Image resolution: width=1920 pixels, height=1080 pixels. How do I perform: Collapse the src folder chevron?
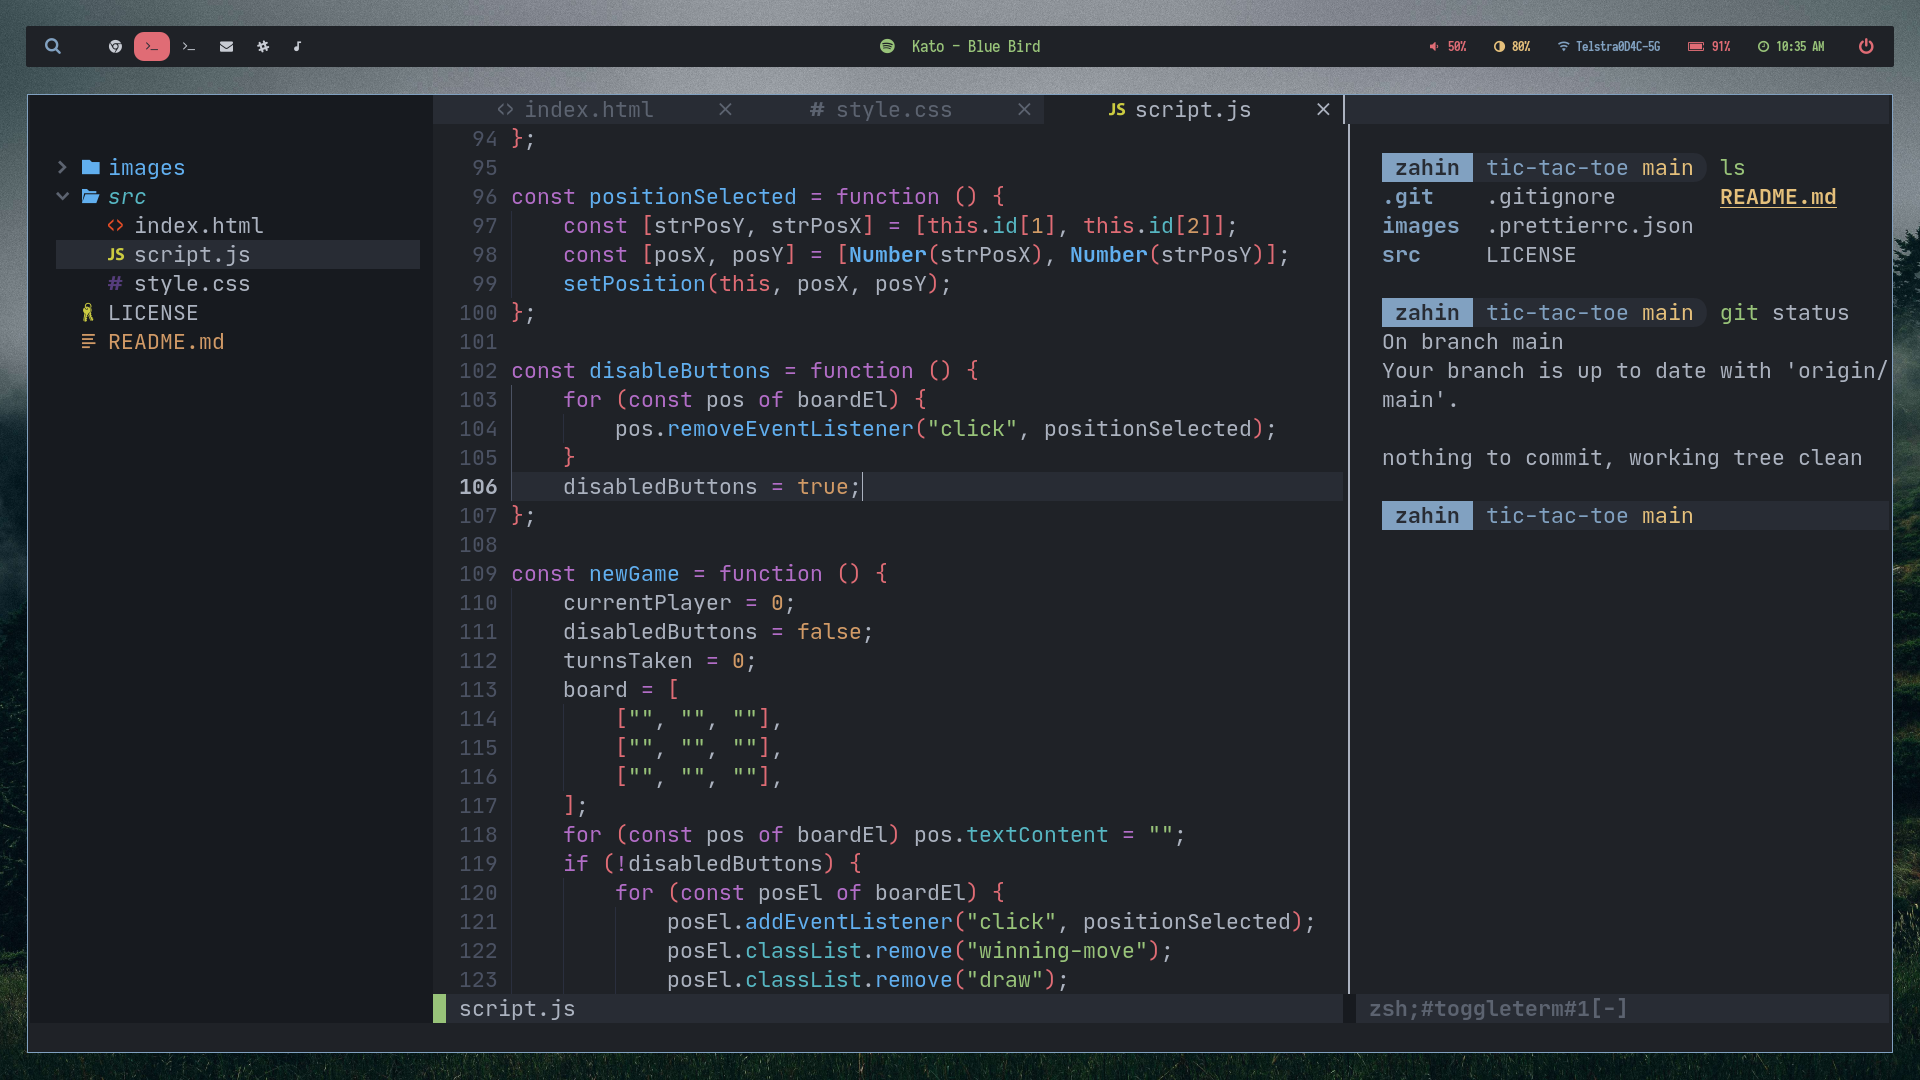click(62, 196)
